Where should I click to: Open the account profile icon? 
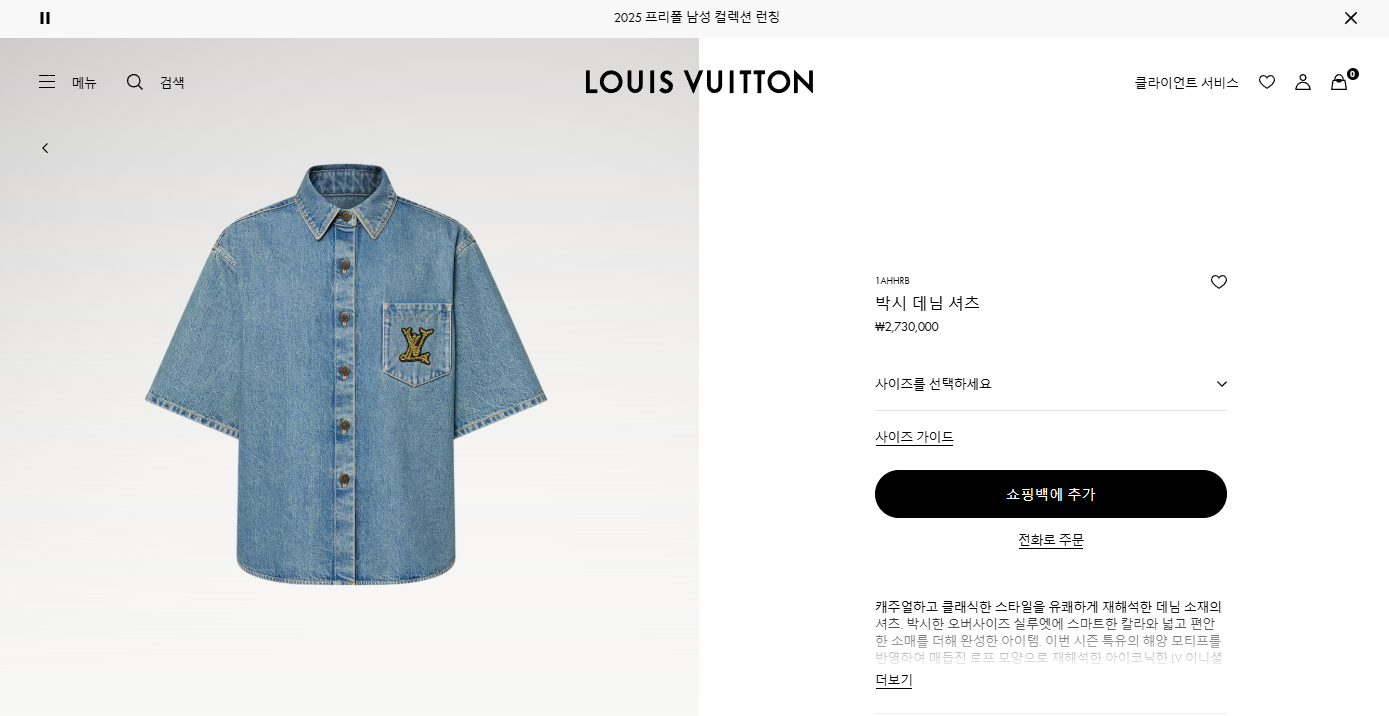(1303, 82)
